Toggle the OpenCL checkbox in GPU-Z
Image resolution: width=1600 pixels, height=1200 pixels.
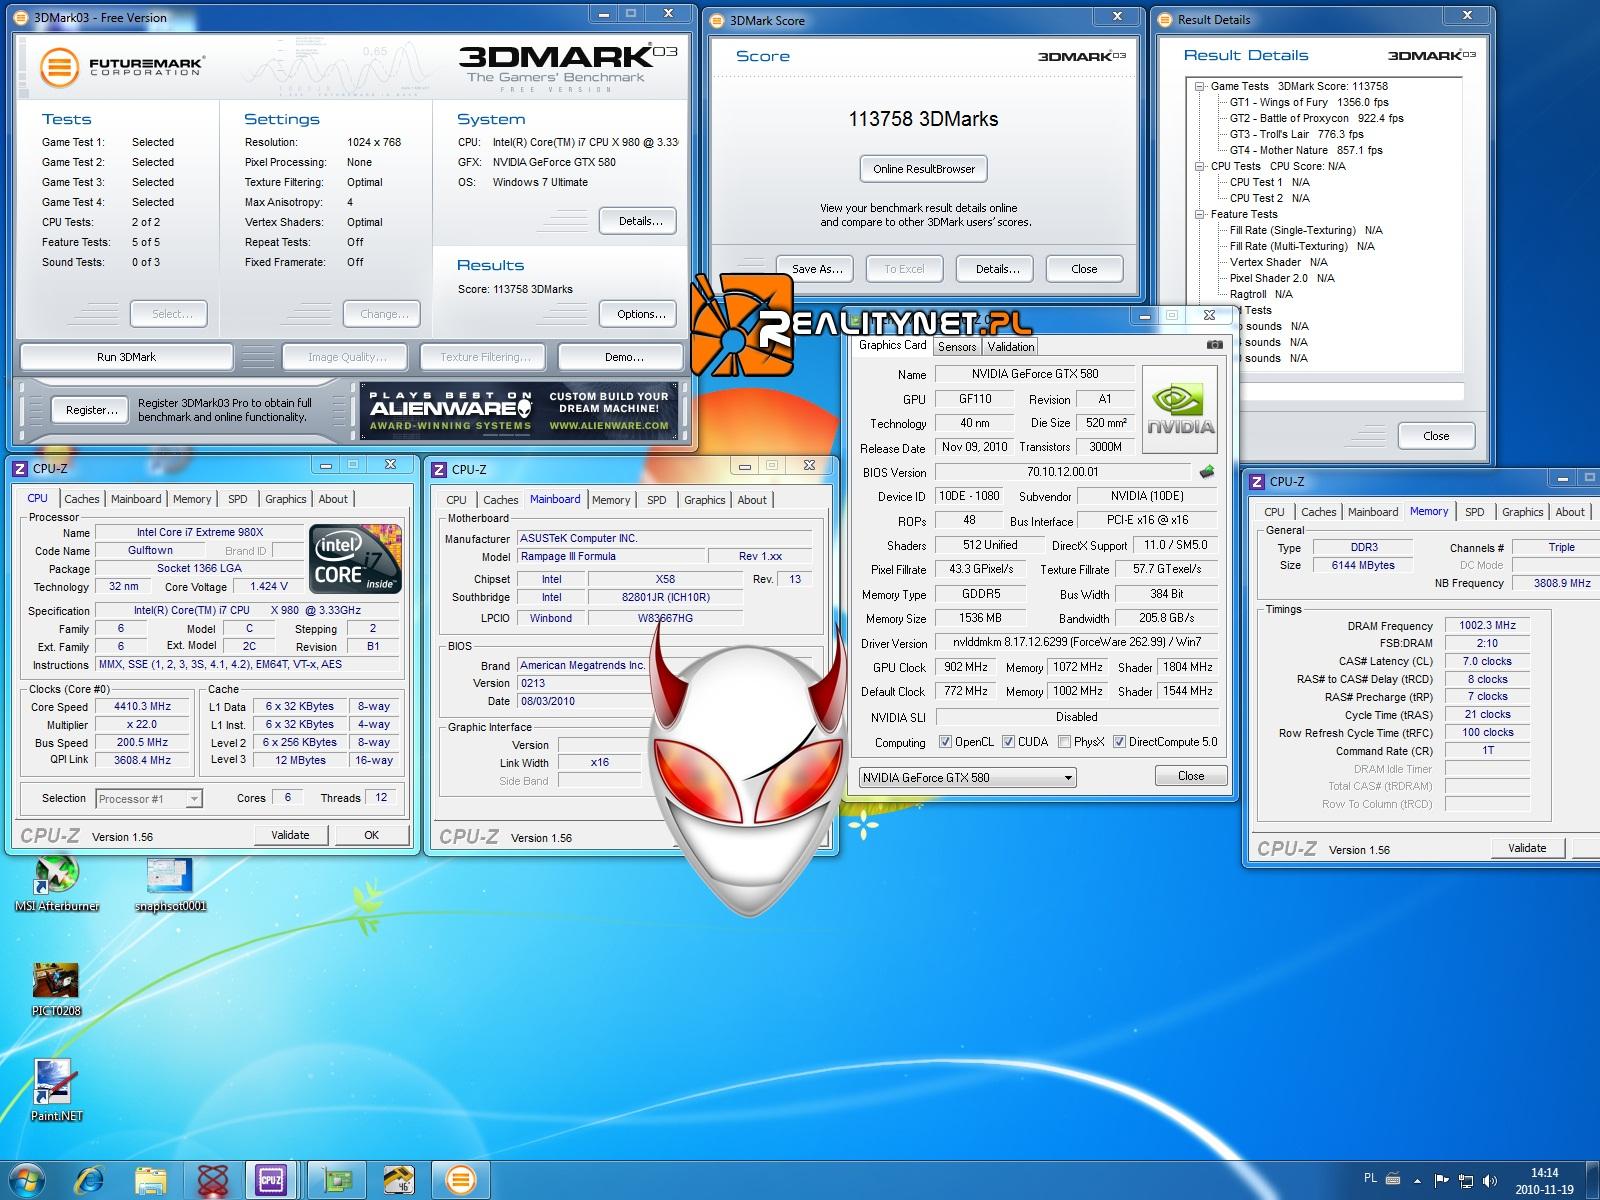945,742
